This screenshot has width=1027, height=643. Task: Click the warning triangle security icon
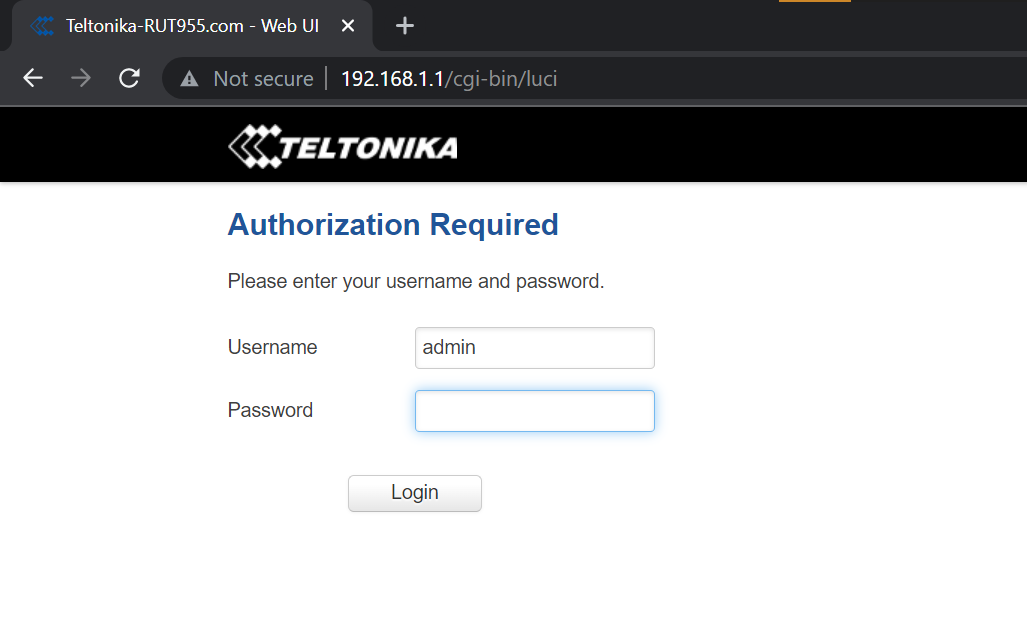click(189, 79)
